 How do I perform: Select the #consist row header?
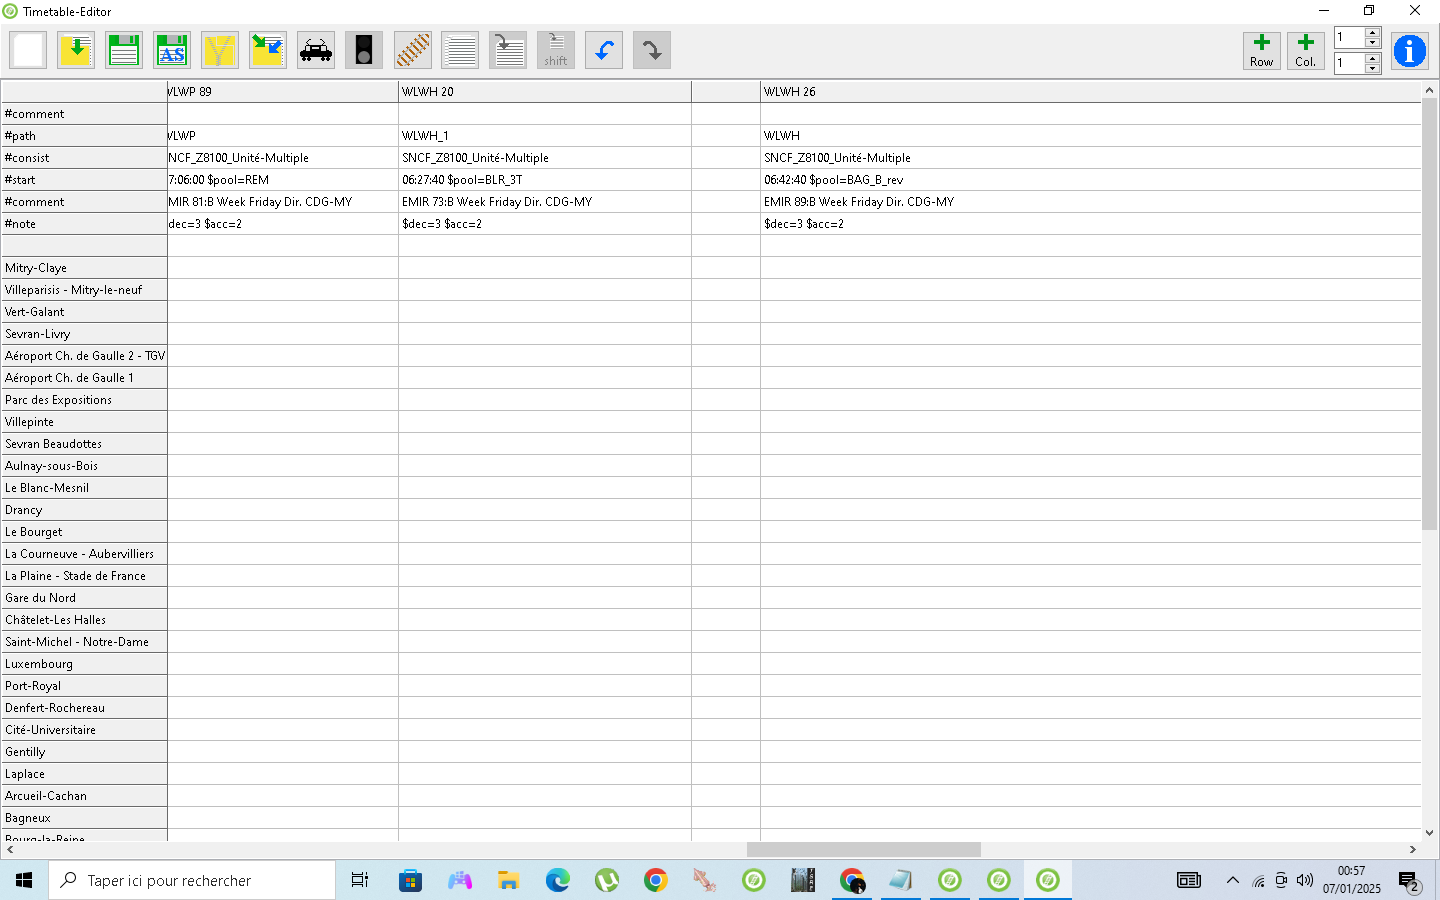[x=84, y=157]
